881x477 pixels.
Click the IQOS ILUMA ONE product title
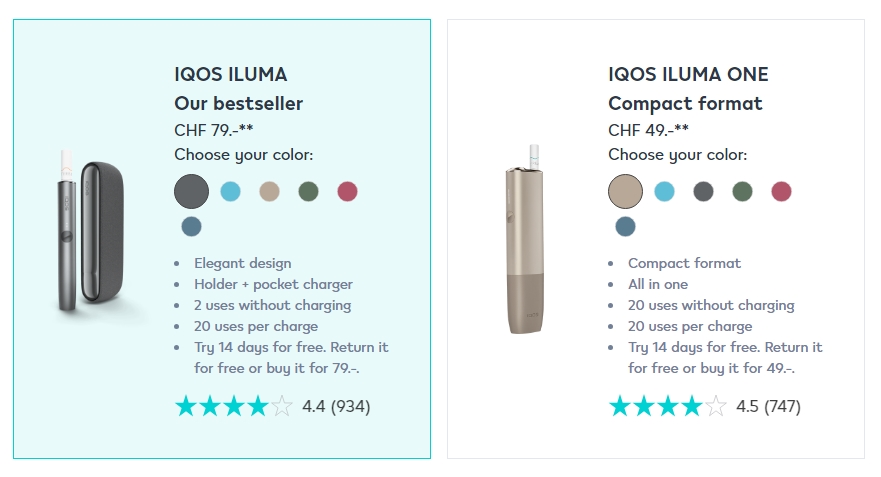688,74
